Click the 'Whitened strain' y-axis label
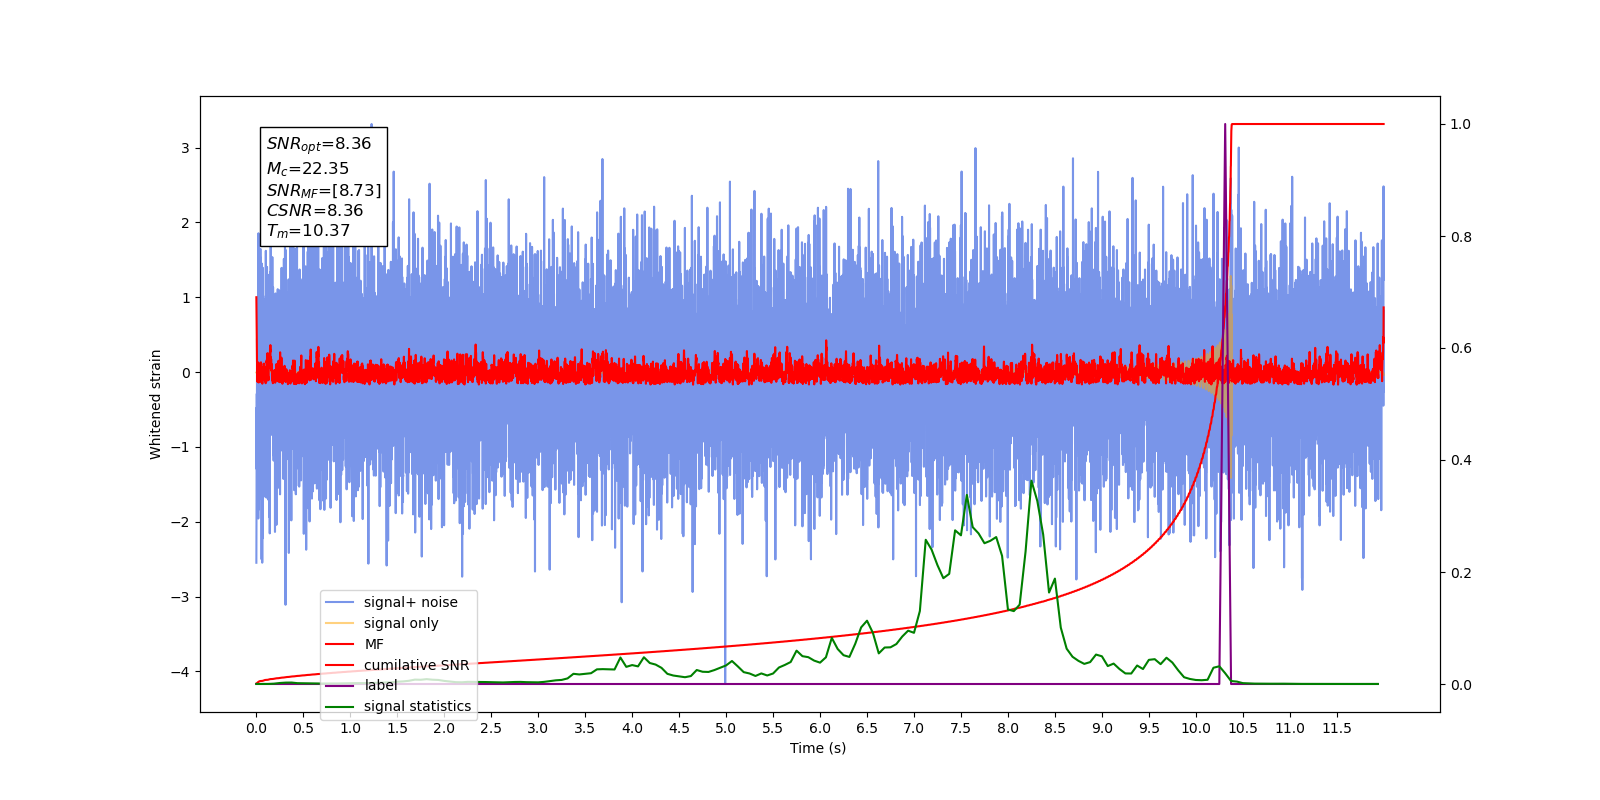Image resolution: width=1600 pixels, height=800 pixels. click(x=155, y=404)
